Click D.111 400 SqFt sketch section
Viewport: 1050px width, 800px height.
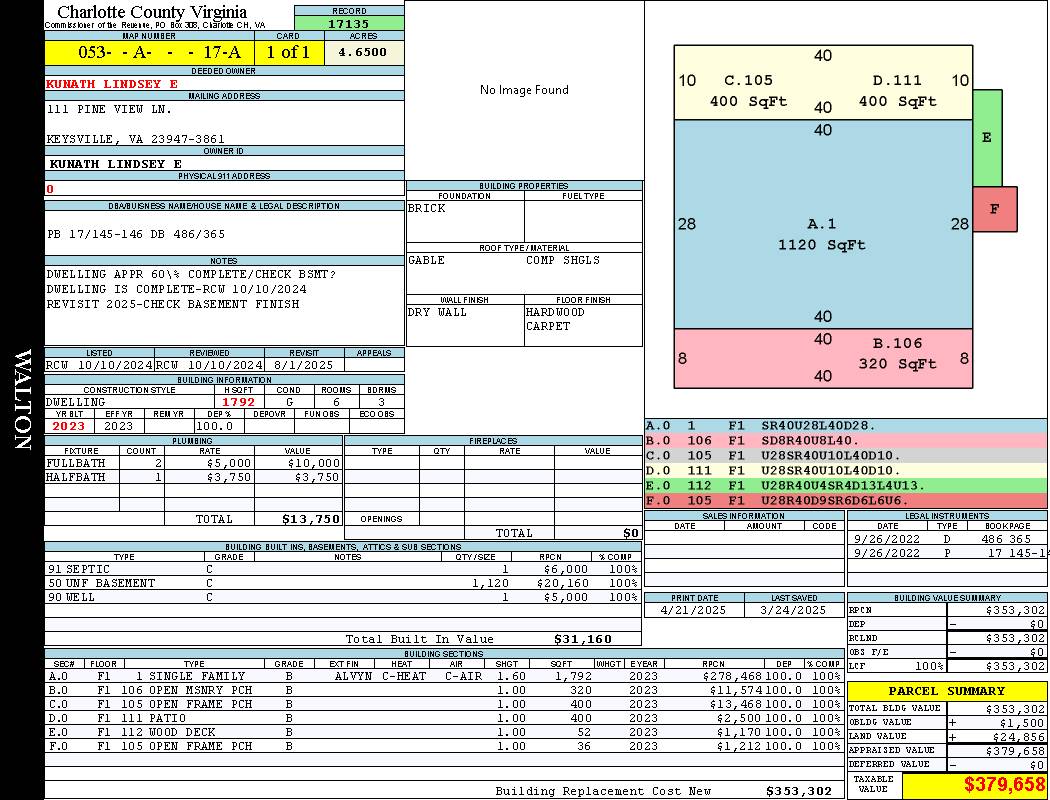point(897,90)
